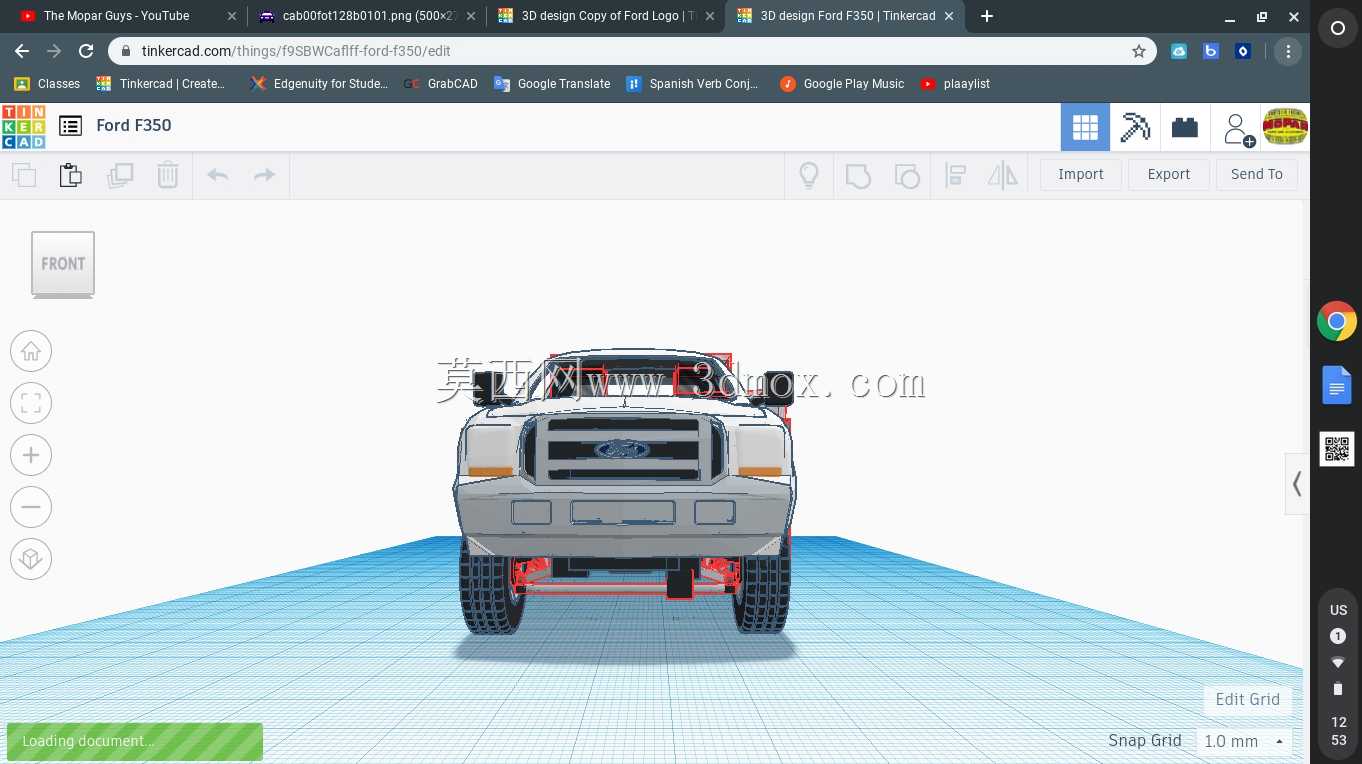Open the plaaylist bookmark
The width and height of the screenshot is (1362, 764).
point(955,84)
